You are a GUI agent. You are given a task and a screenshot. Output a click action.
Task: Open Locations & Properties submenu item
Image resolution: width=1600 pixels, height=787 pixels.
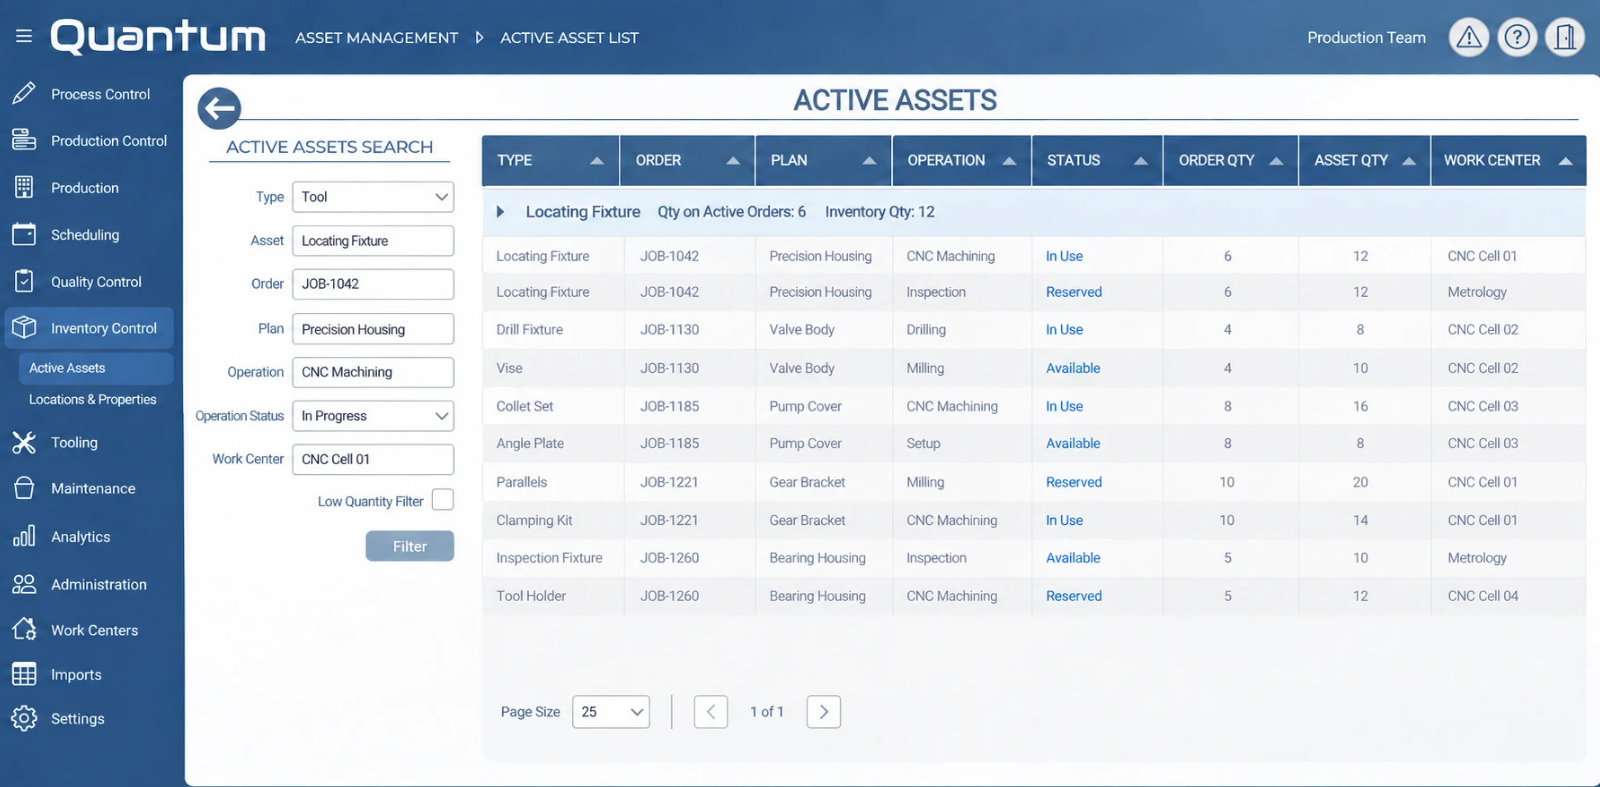93,399
